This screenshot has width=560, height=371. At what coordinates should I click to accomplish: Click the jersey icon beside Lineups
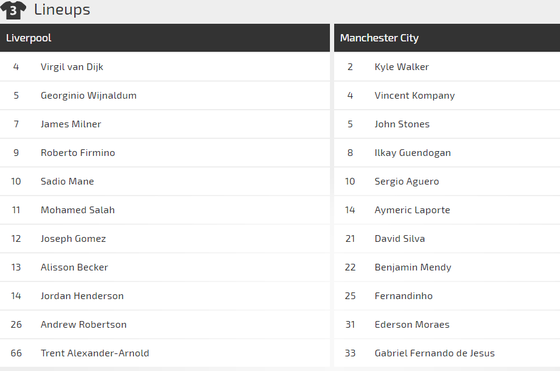click(13, 10)
